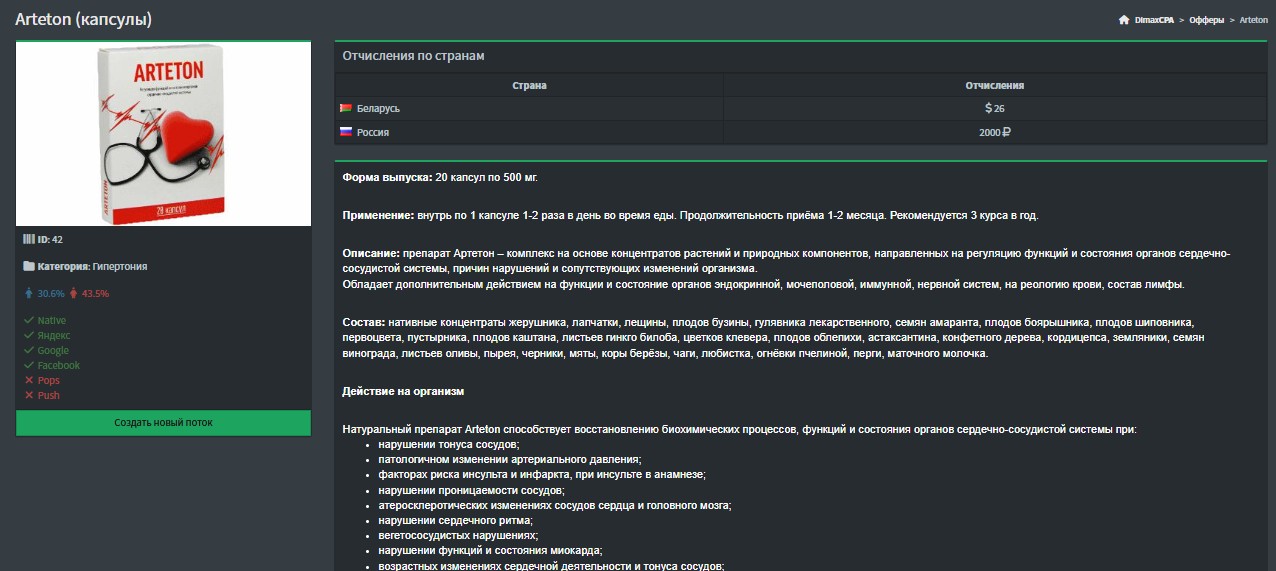
Task: Click the 43.5% female share value
Action: click(96, 294)
